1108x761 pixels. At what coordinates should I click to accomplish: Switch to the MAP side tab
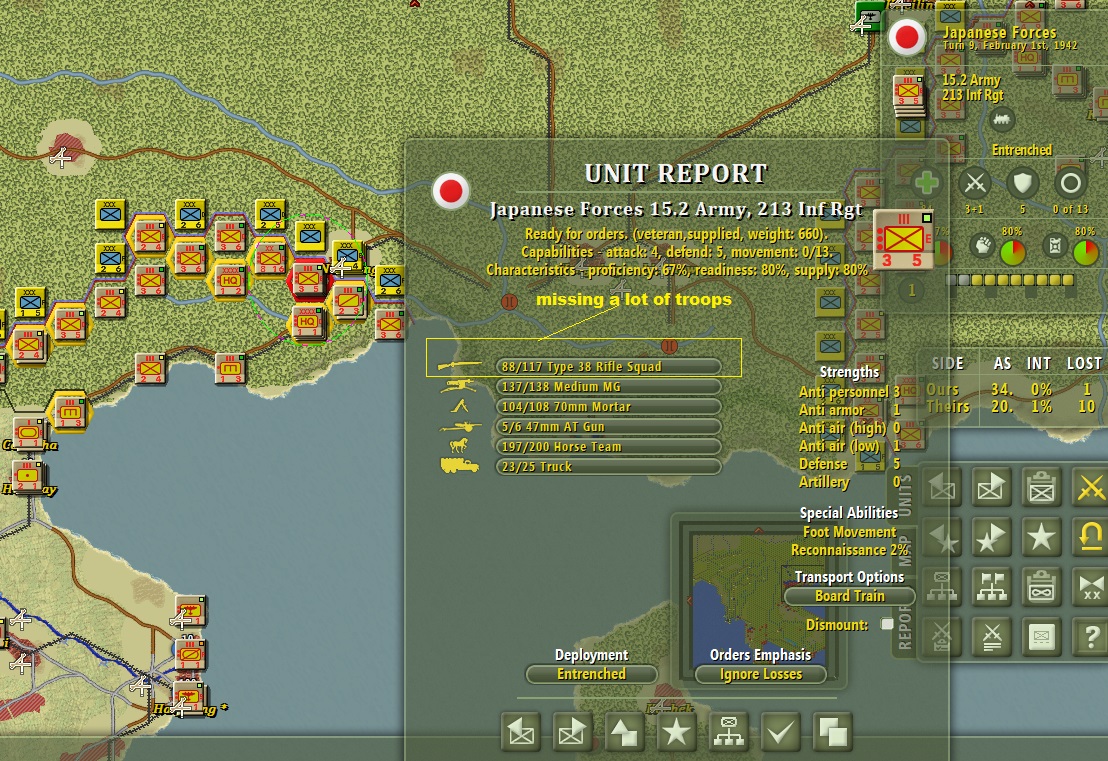point(905,550)
